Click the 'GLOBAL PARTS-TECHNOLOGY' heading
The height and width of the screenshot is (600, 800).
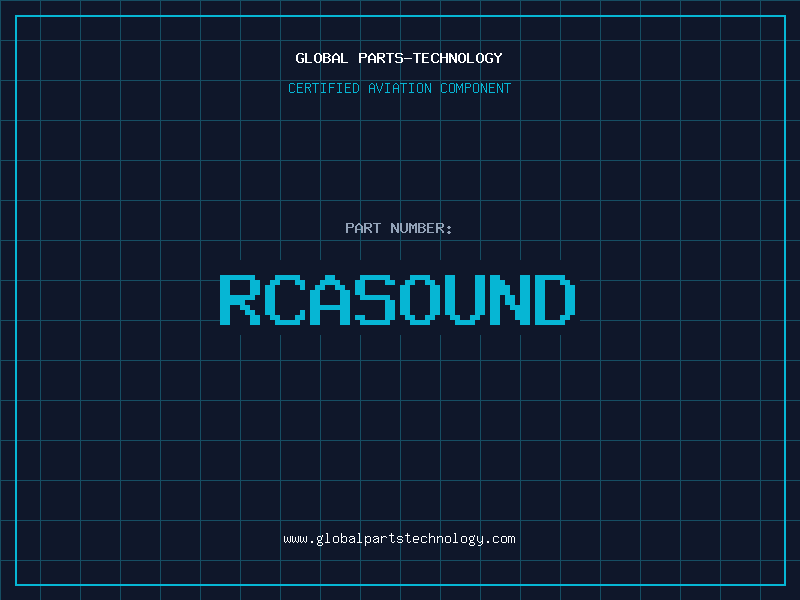[399, 58]
